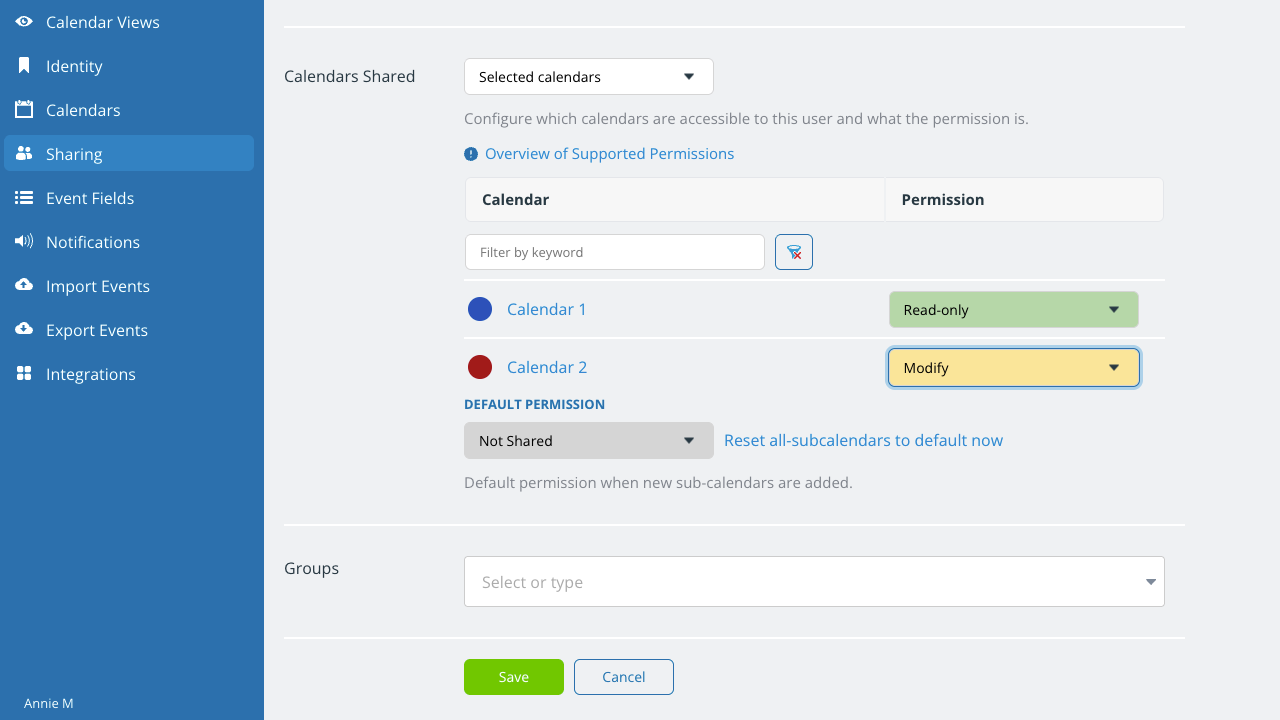The height and width of the screenshot is (720, 1280).
Task: Open the Calendars Shared dropdown
Action: 588,77
